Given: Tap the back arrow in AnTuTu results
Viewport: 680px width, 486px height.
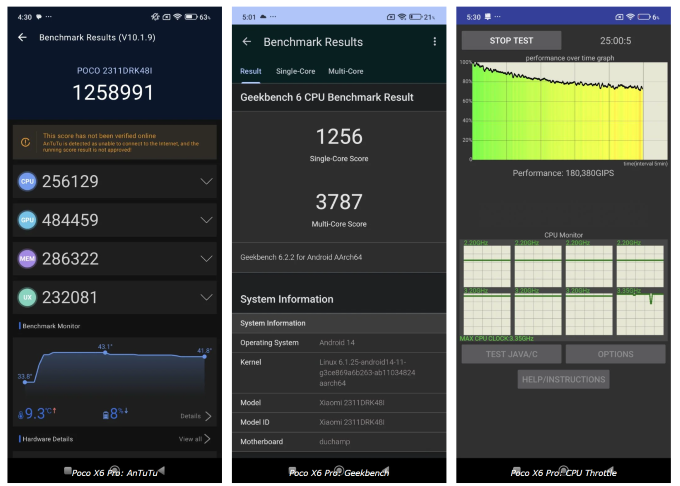Looking at the screenshot, I should 23,37.
